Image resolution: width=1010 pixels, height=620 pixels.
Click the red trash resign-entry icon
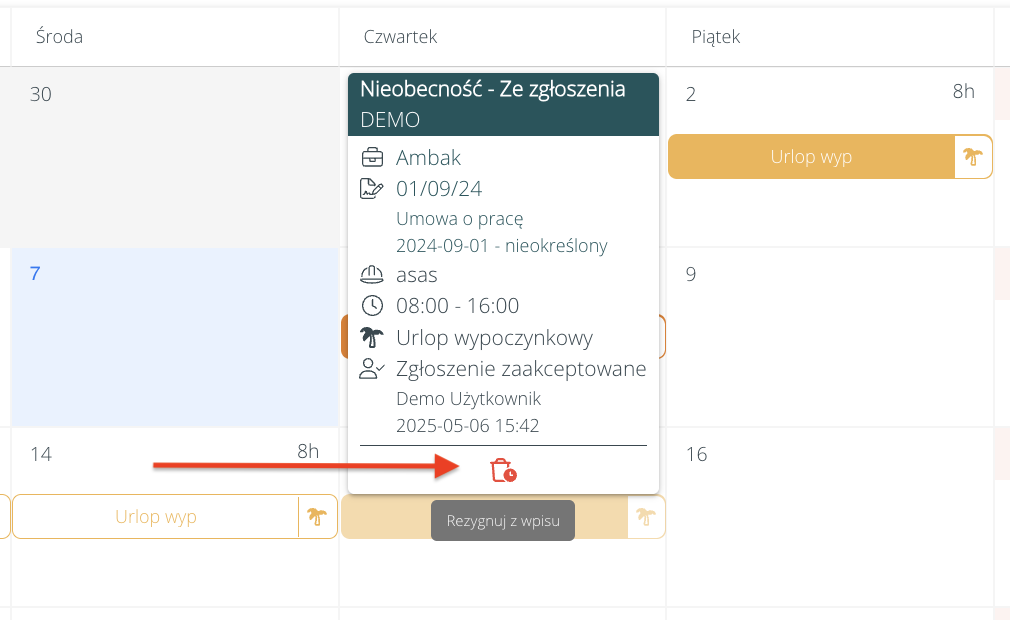point(503,470)
